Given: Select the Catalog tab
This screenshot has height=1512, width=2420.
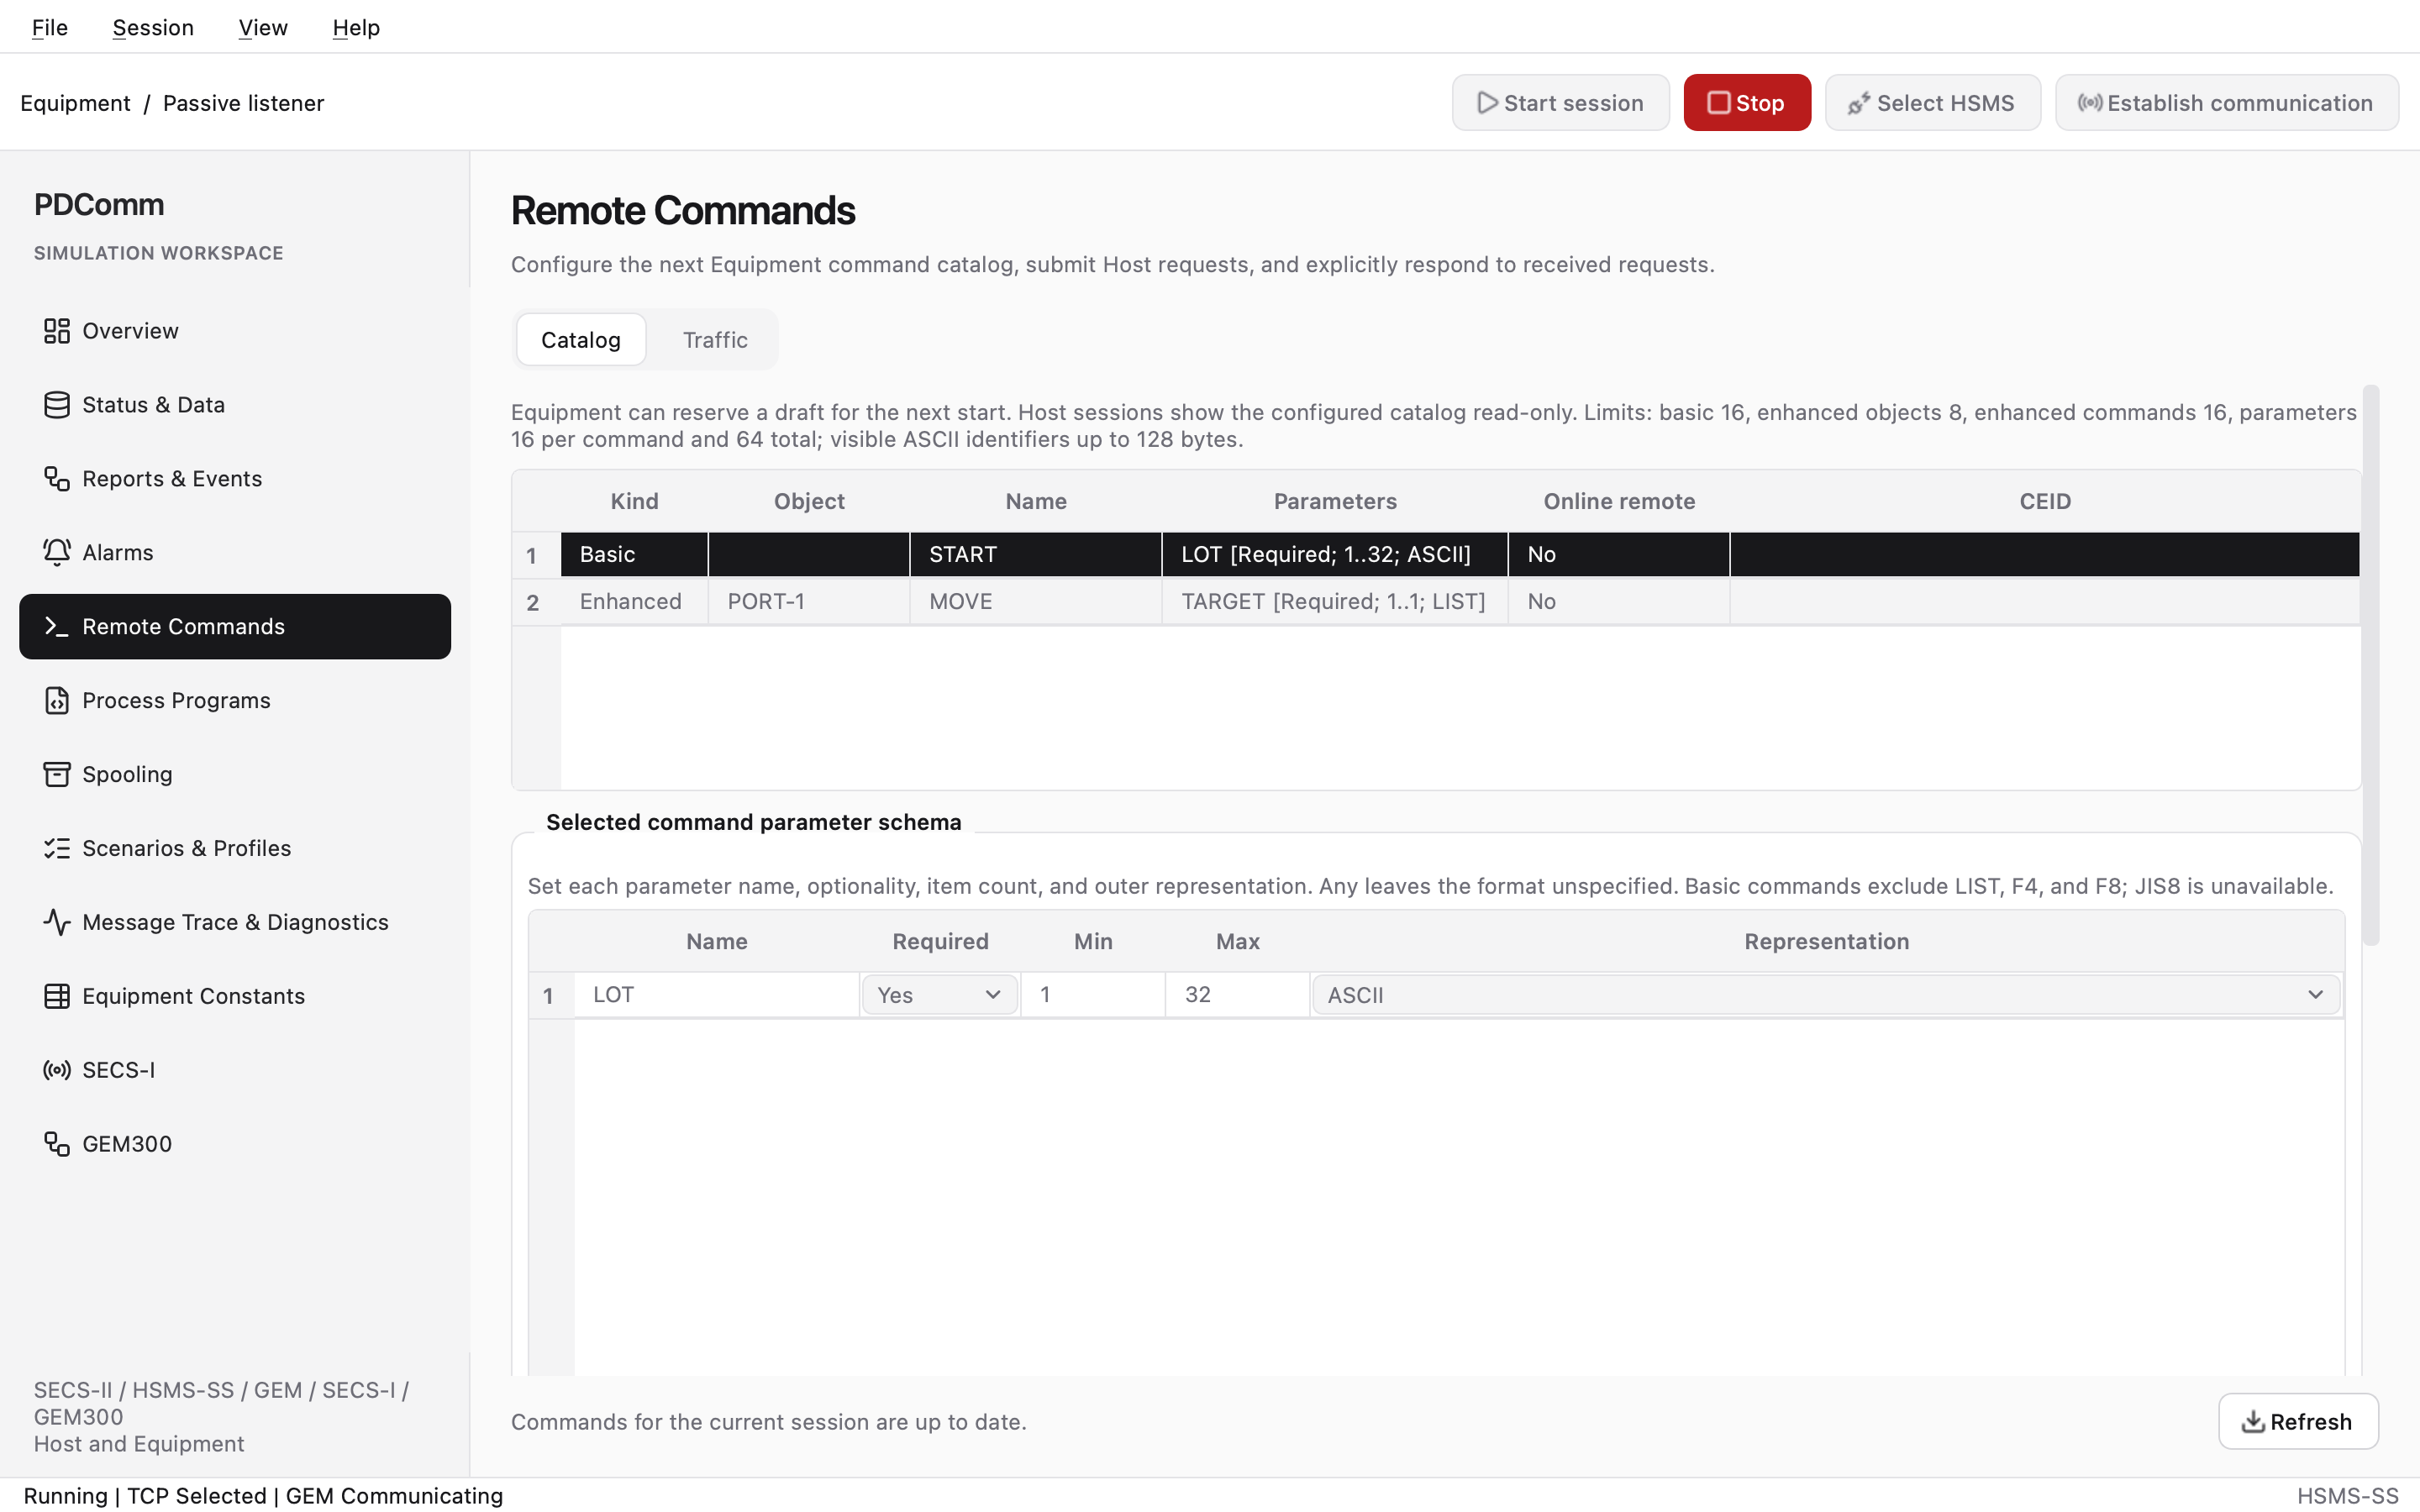Looking at the screenshot, I should pos(581,340).
